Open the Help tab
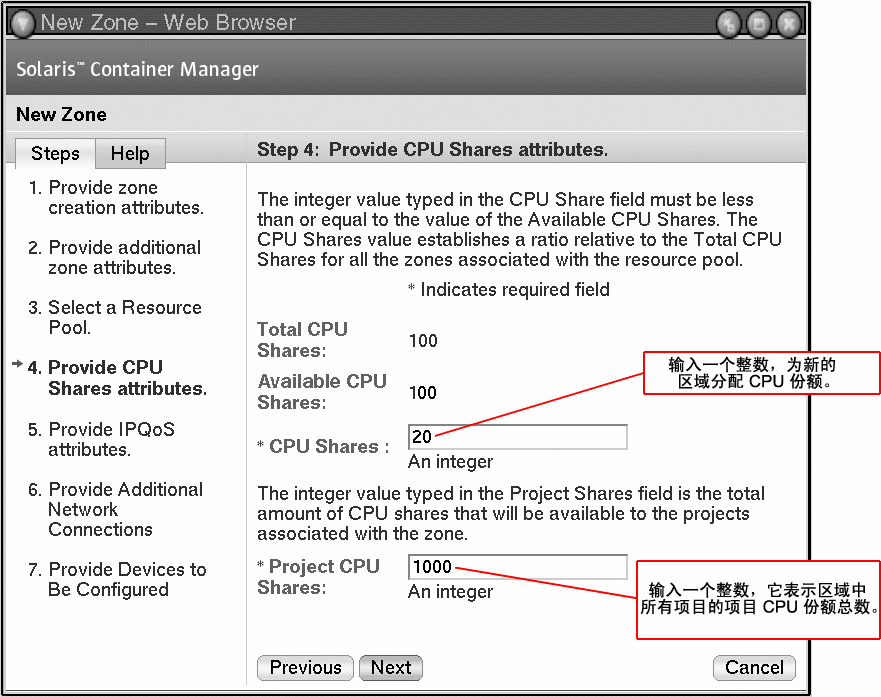The image size is (881, 697). coord(130,153)
